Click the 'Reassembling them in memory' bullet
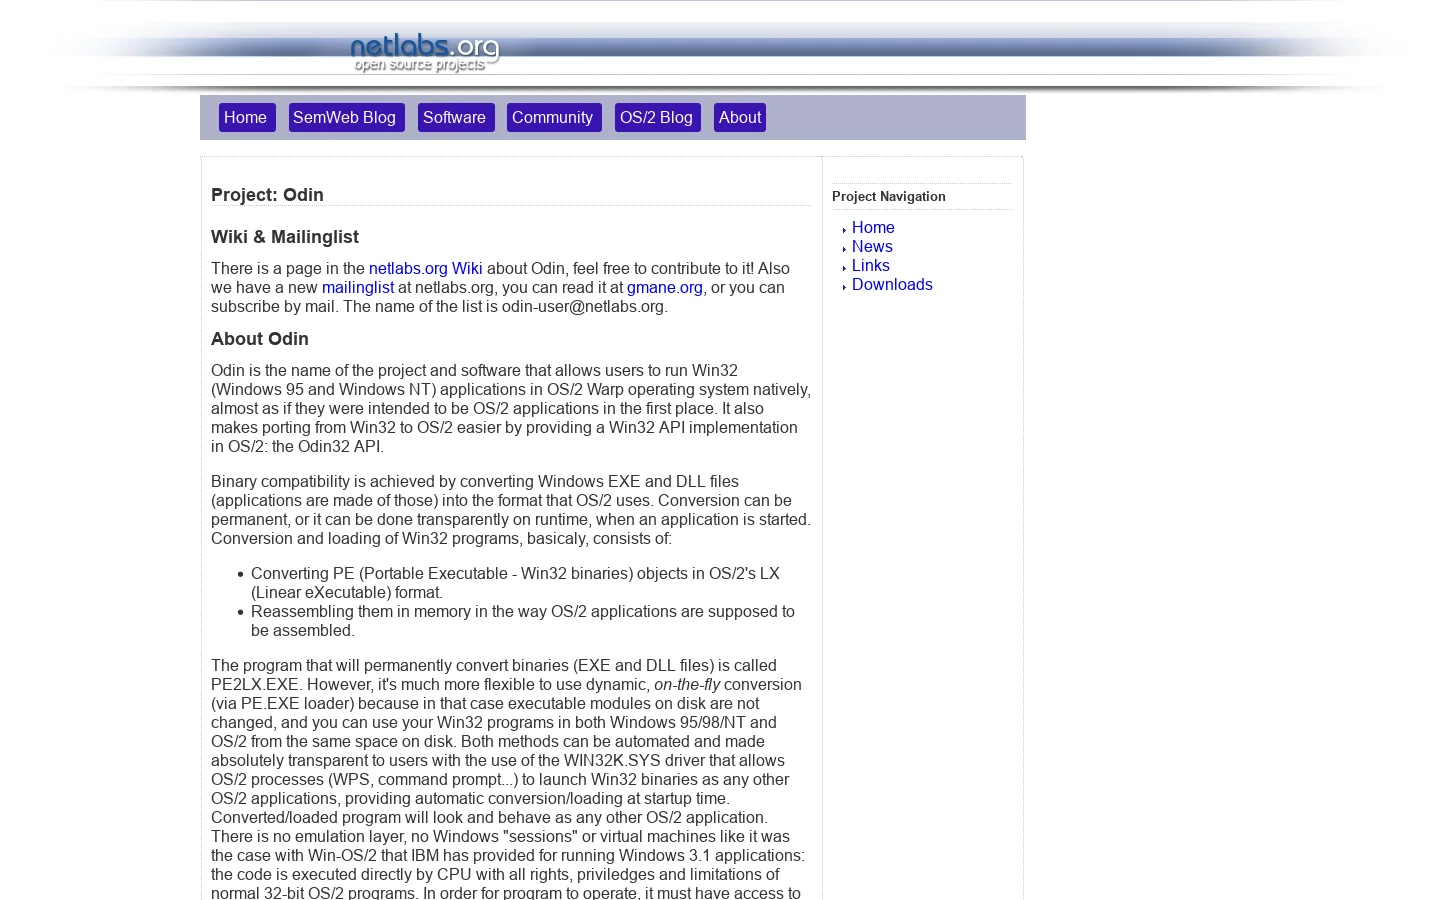This screenshot has height=900, width=1440. 523,620
